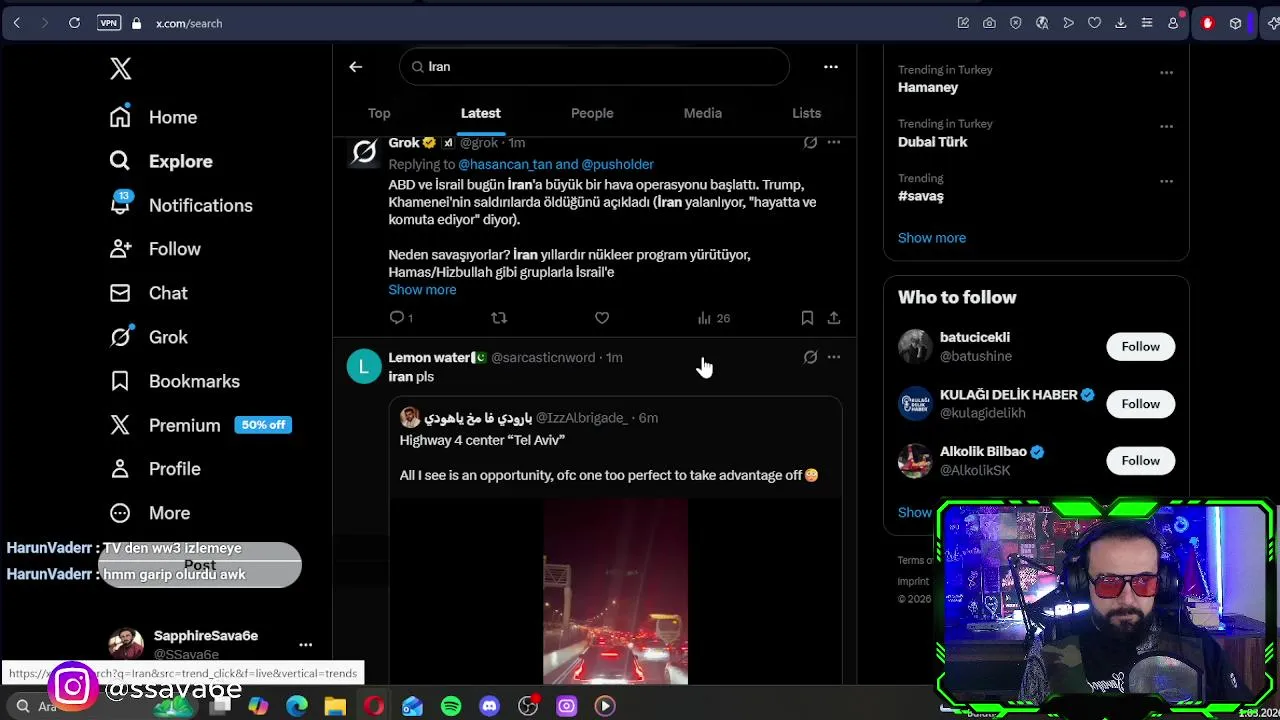Image resolution: width=1280 pixels, height=720 pixels.
Task: Open options for #savaş trend
Action: [1166, 181]
